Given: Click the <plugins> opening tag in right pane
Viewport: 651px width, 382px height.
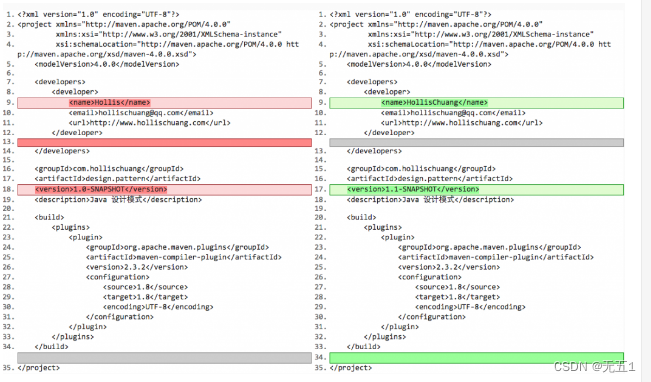Looking at the screenshot, I should [x=383, y=228].
